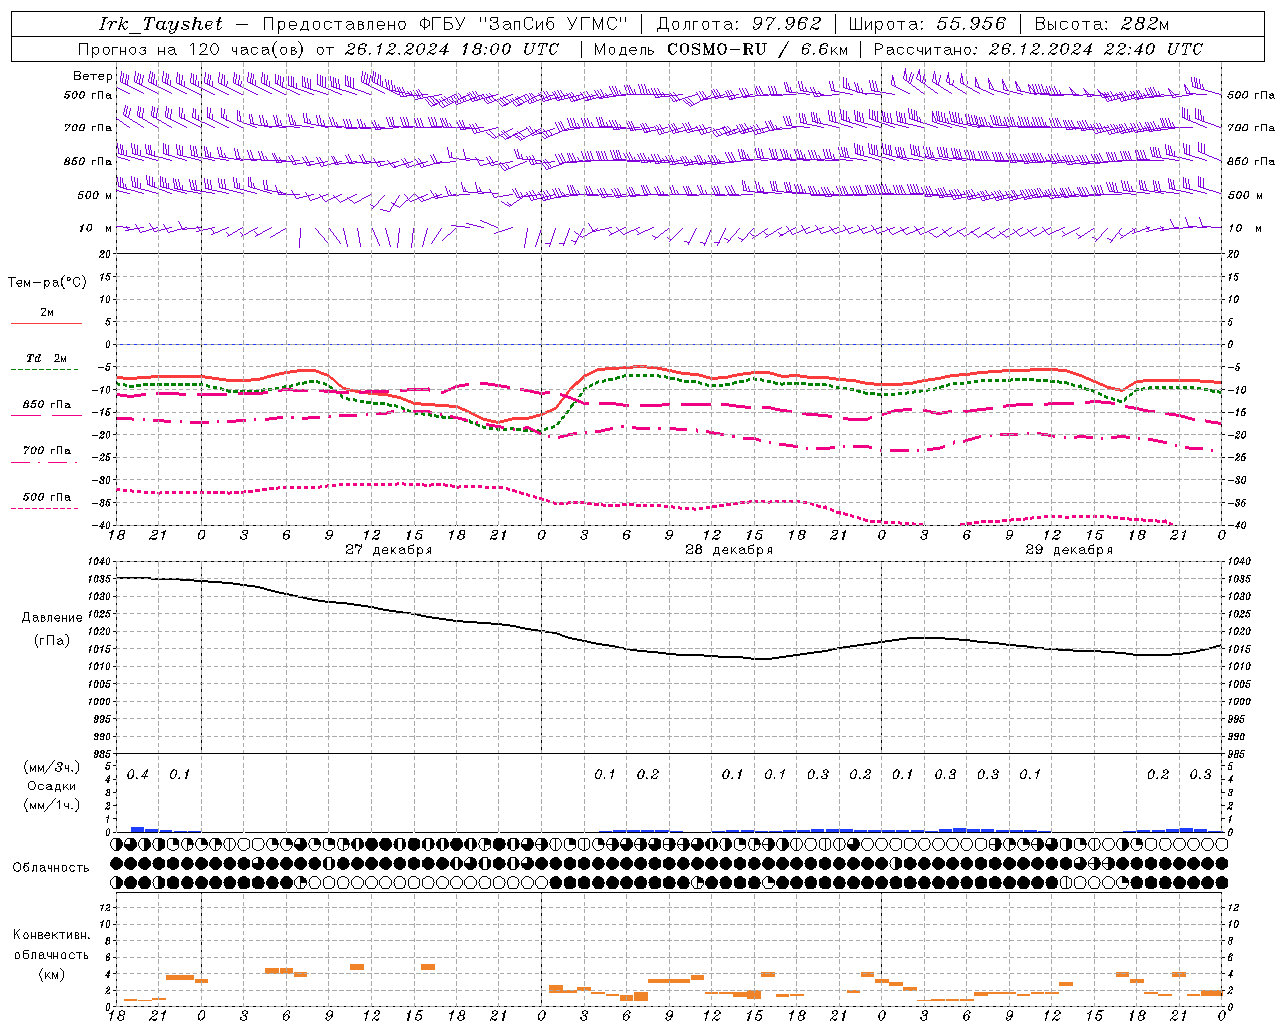Click the 500 гПа entry in the temperature legend
The height and width of the screenshot is (1024, 1280).
[x=46, y=497]
